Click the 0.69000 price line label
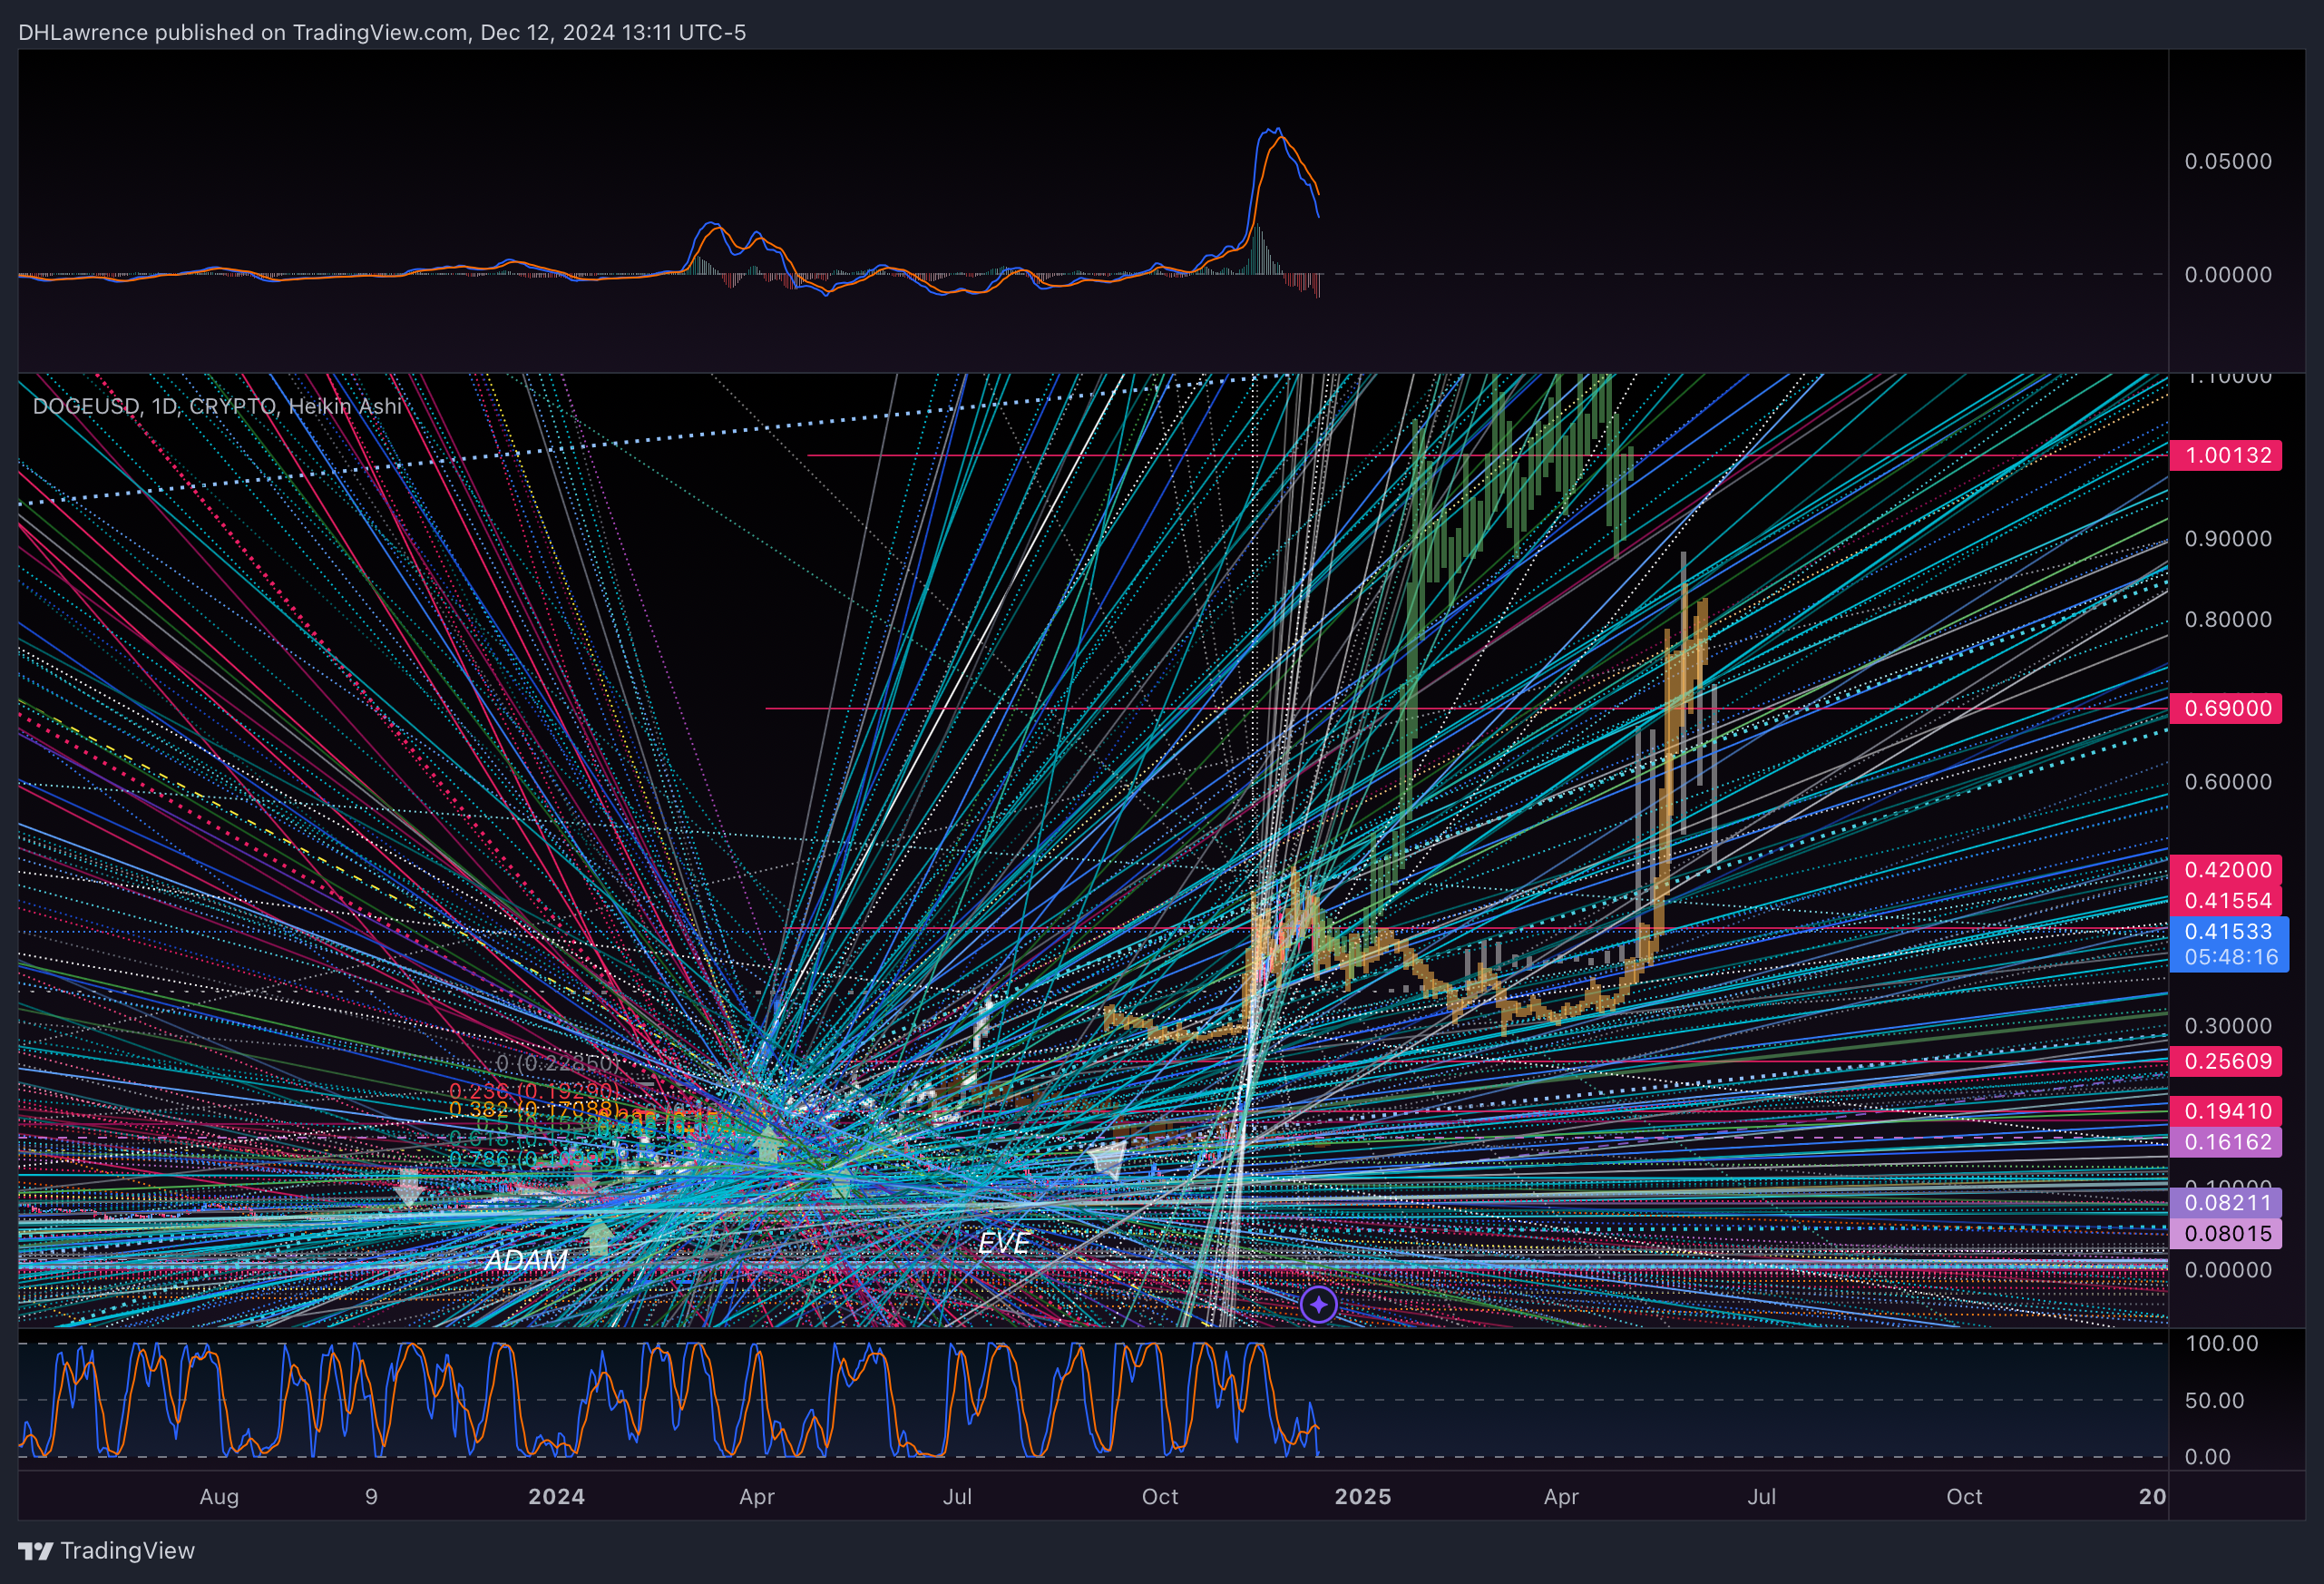The height and width of the screenshot is (1584, 2324). tap(2225, 708)
